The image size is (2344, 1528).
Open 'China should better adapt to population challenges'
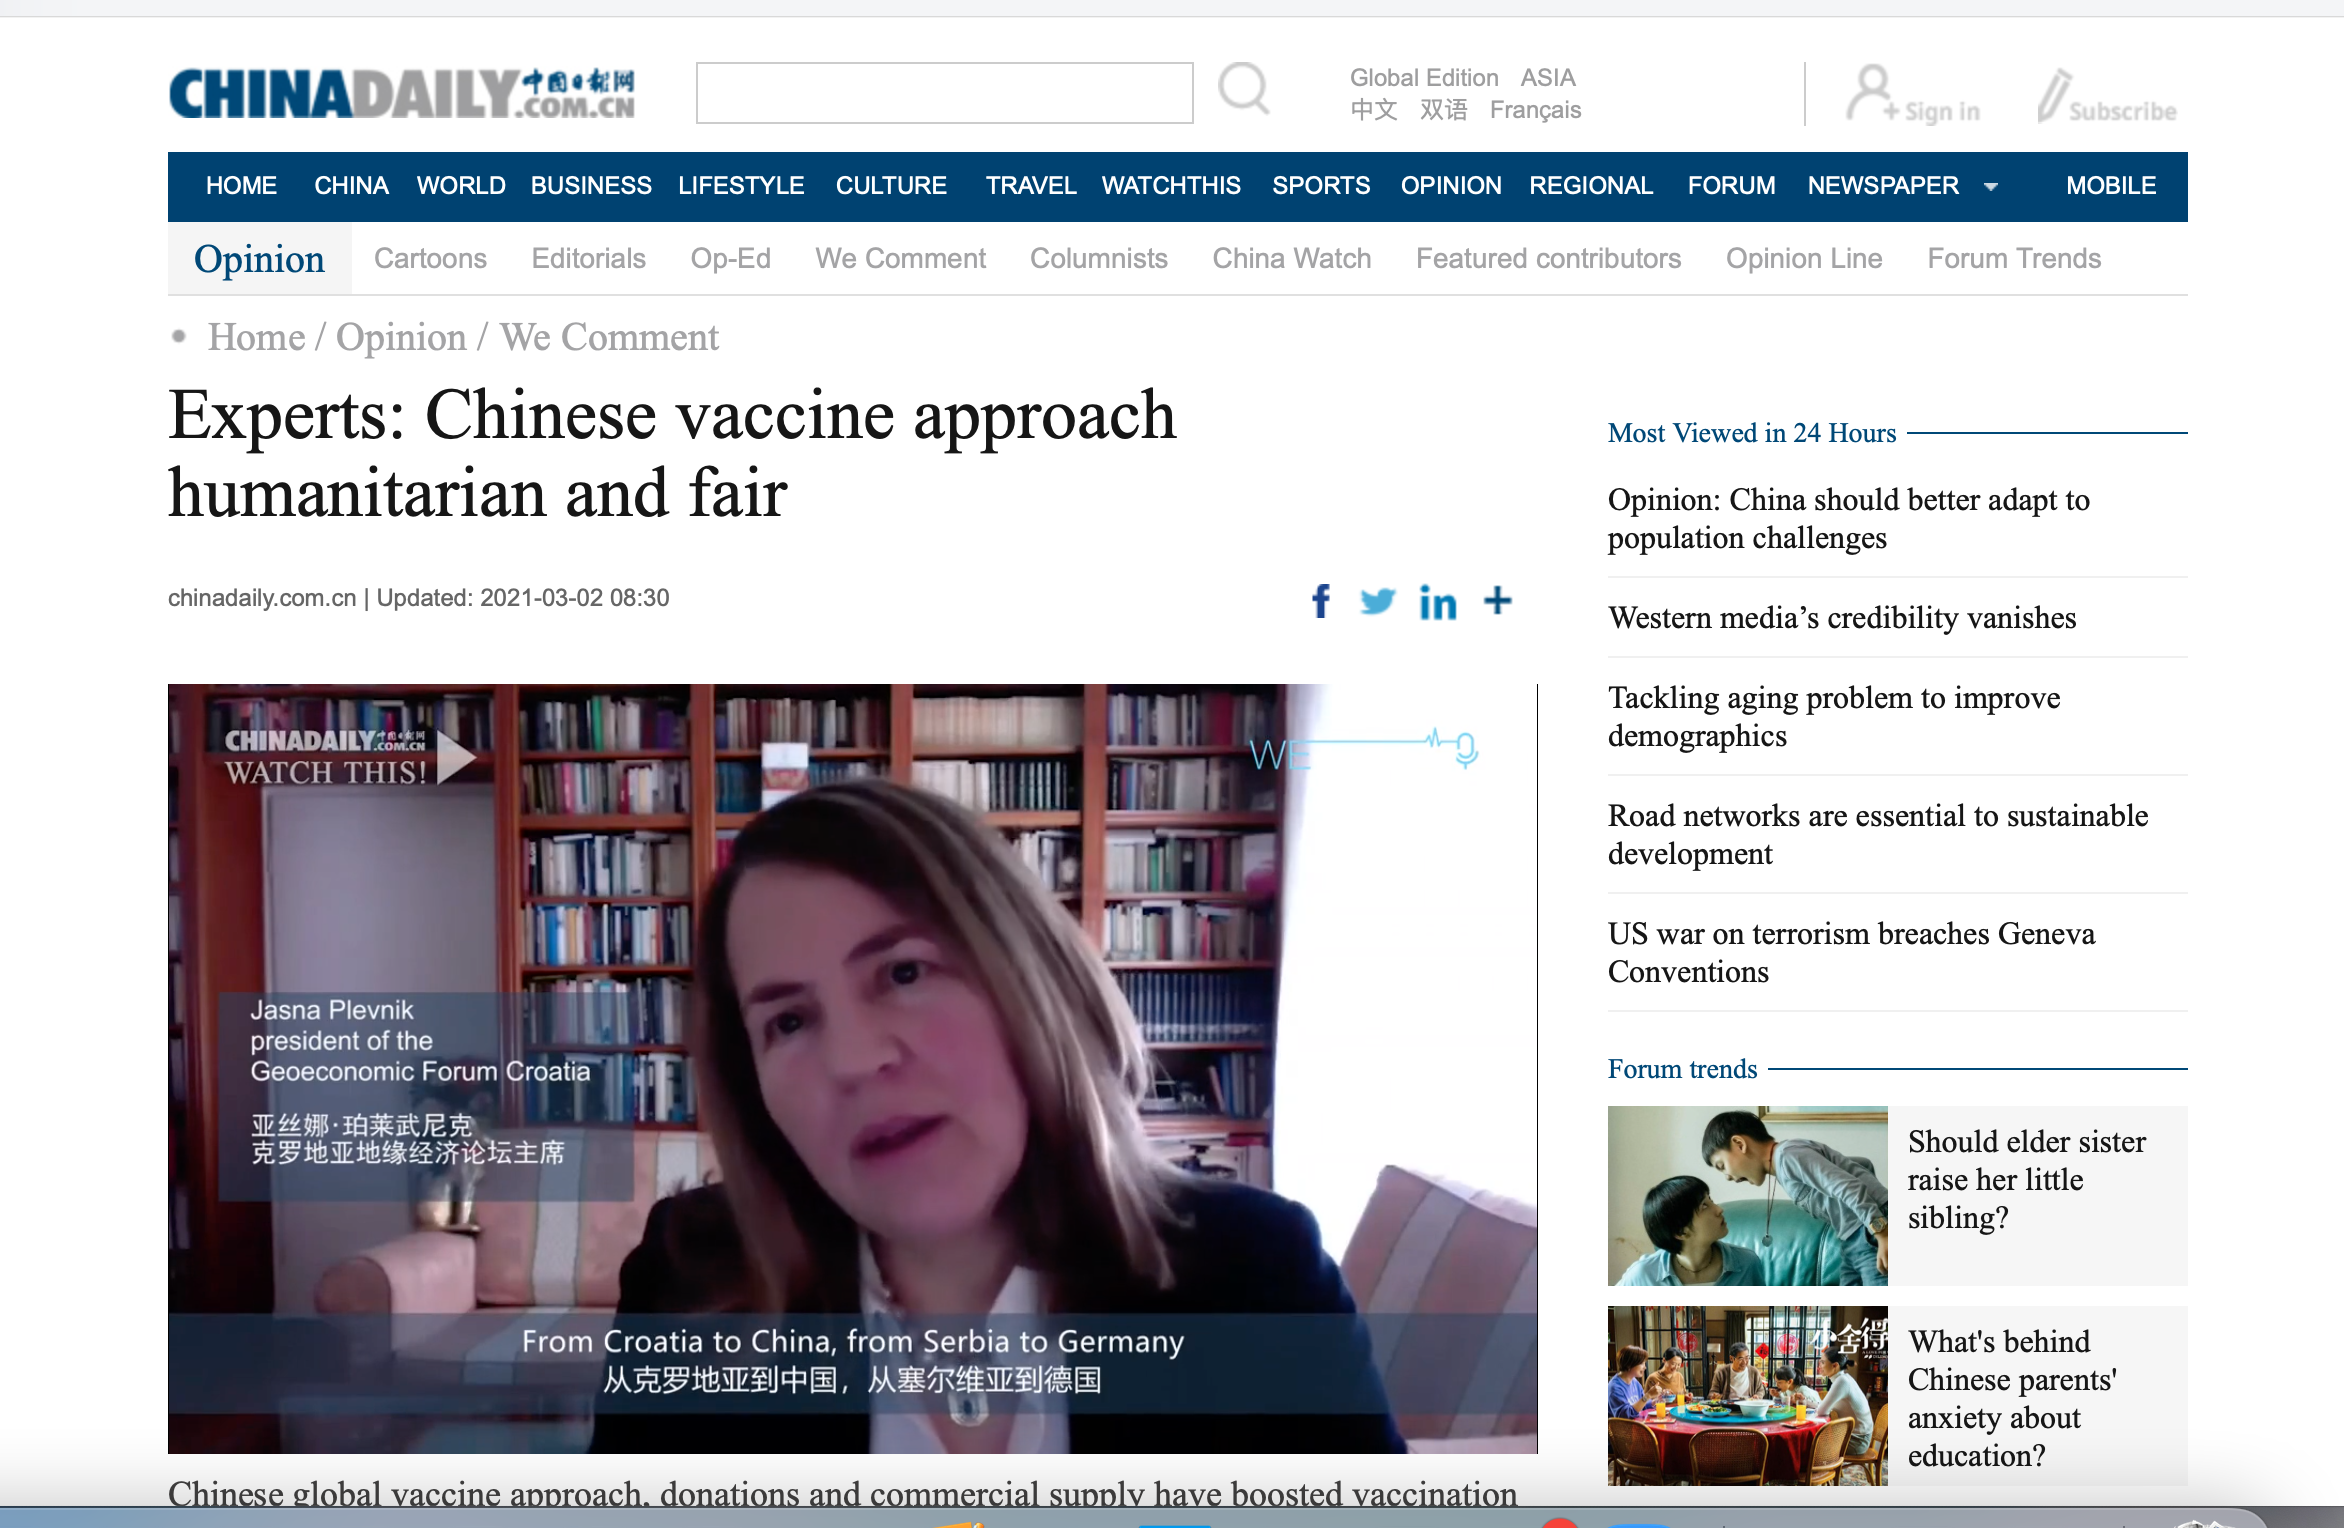pos(1848,518)
